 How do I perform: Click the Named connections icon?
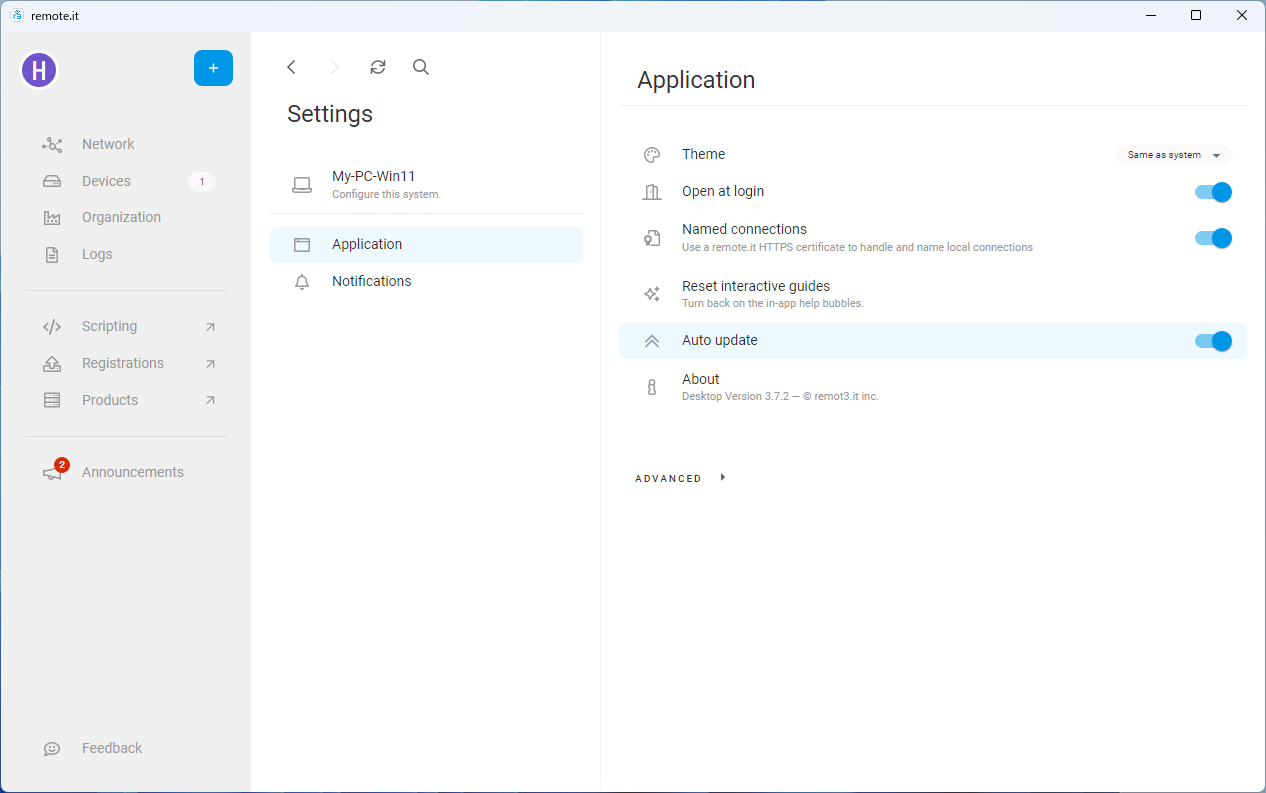(x=652, y=238)
